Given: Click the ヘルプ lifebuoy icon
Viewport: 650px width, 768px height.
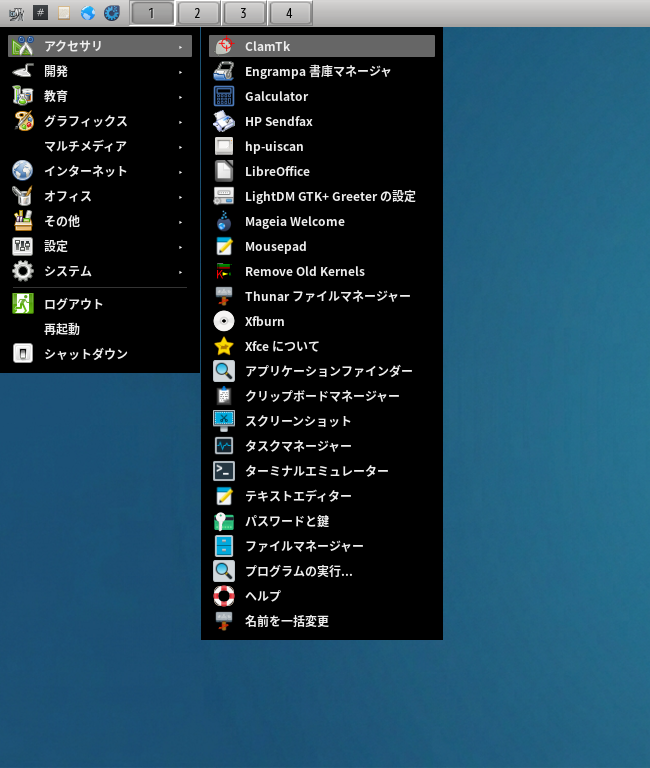Looking at the screenshot, I should point(224,596).
